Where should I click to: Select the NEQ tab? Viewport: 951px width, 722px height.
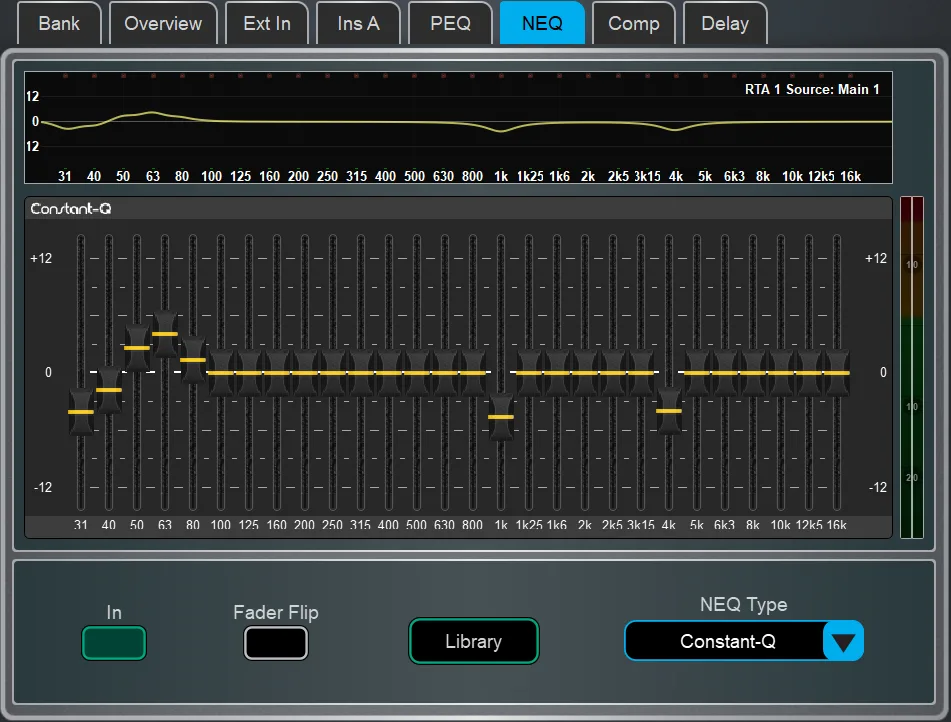coord(542,23)
